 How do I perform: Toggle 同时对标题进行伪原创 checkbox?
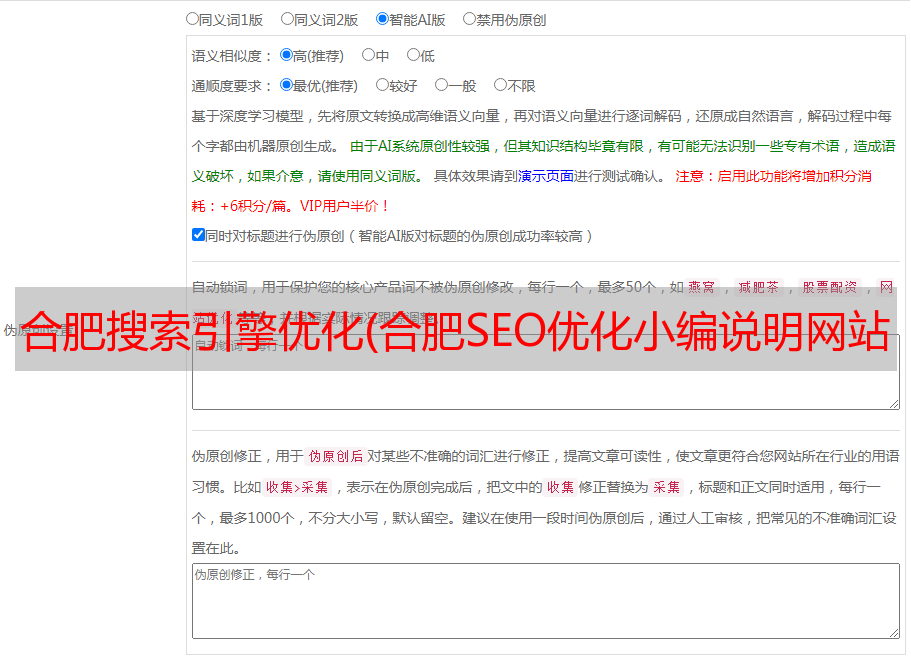coord(198,235)
